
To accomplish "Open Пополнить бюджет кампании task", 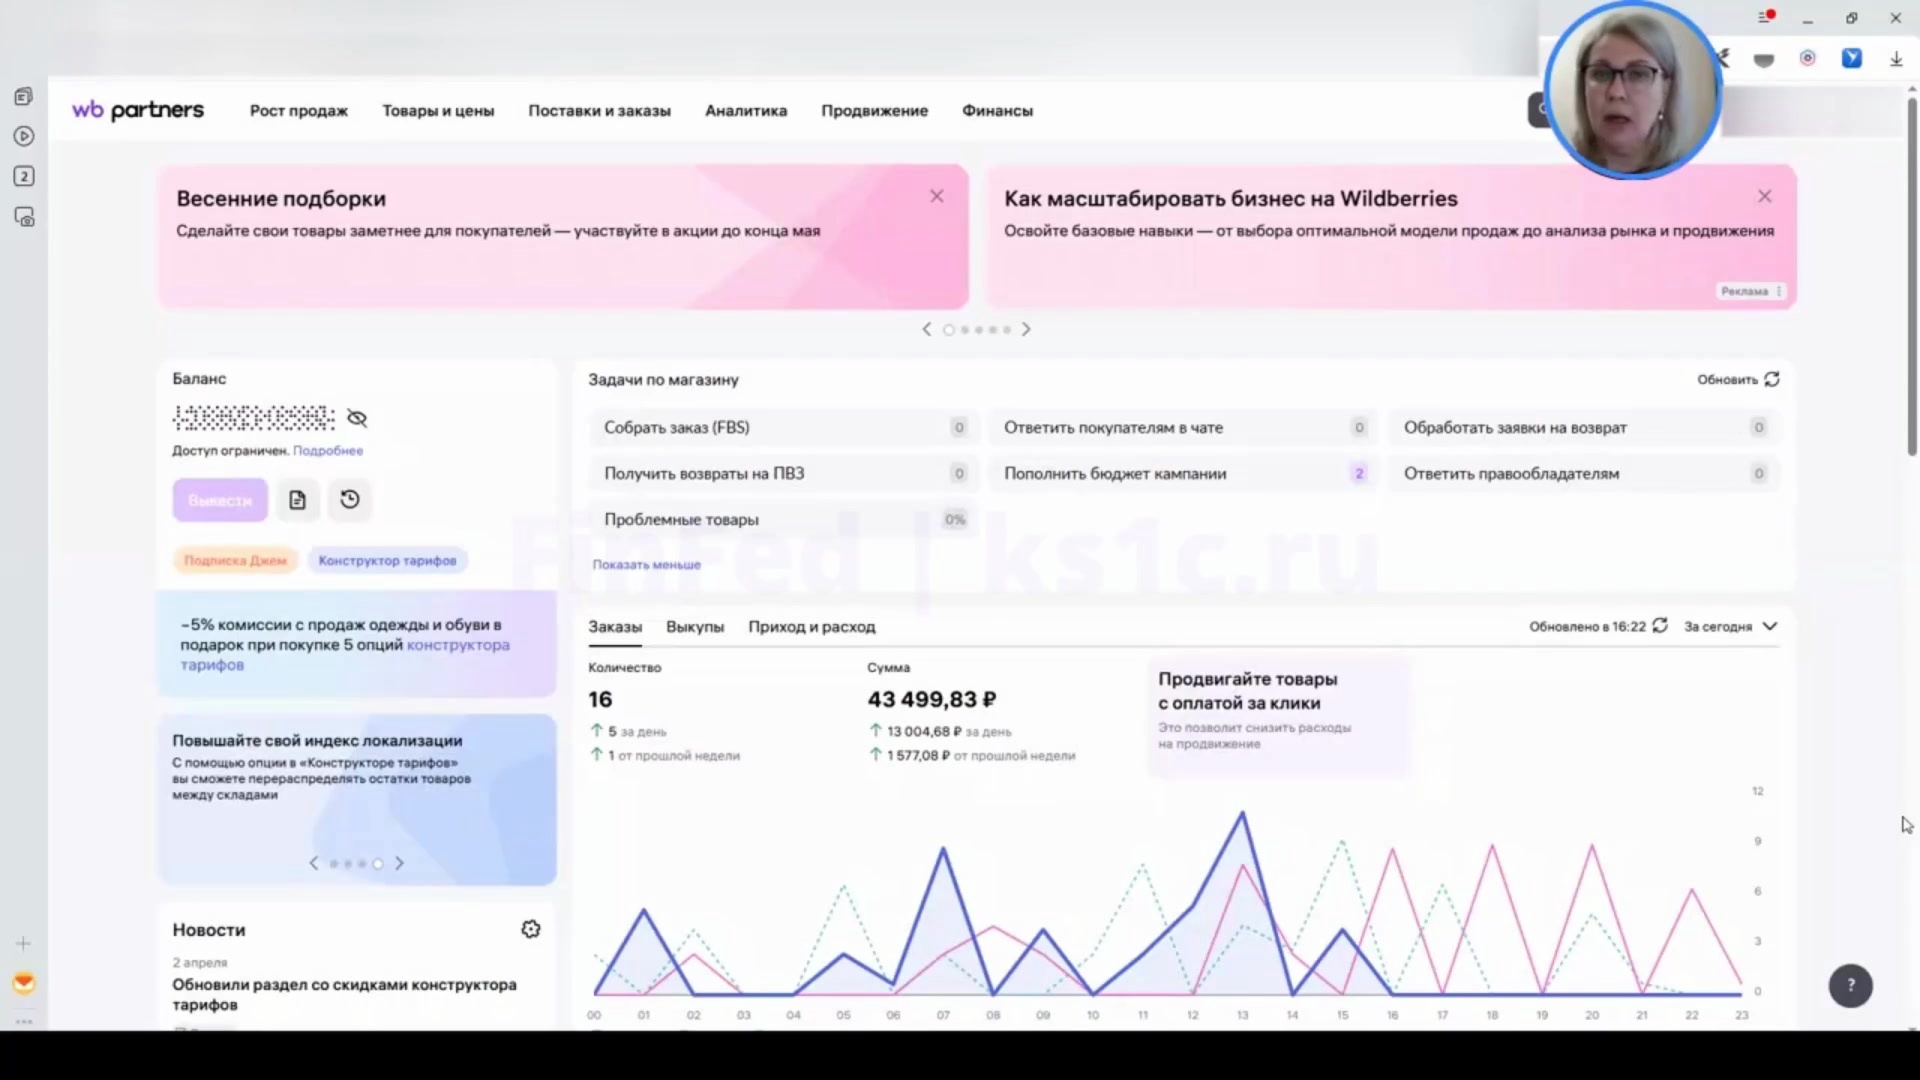I will pos(1183,474).
